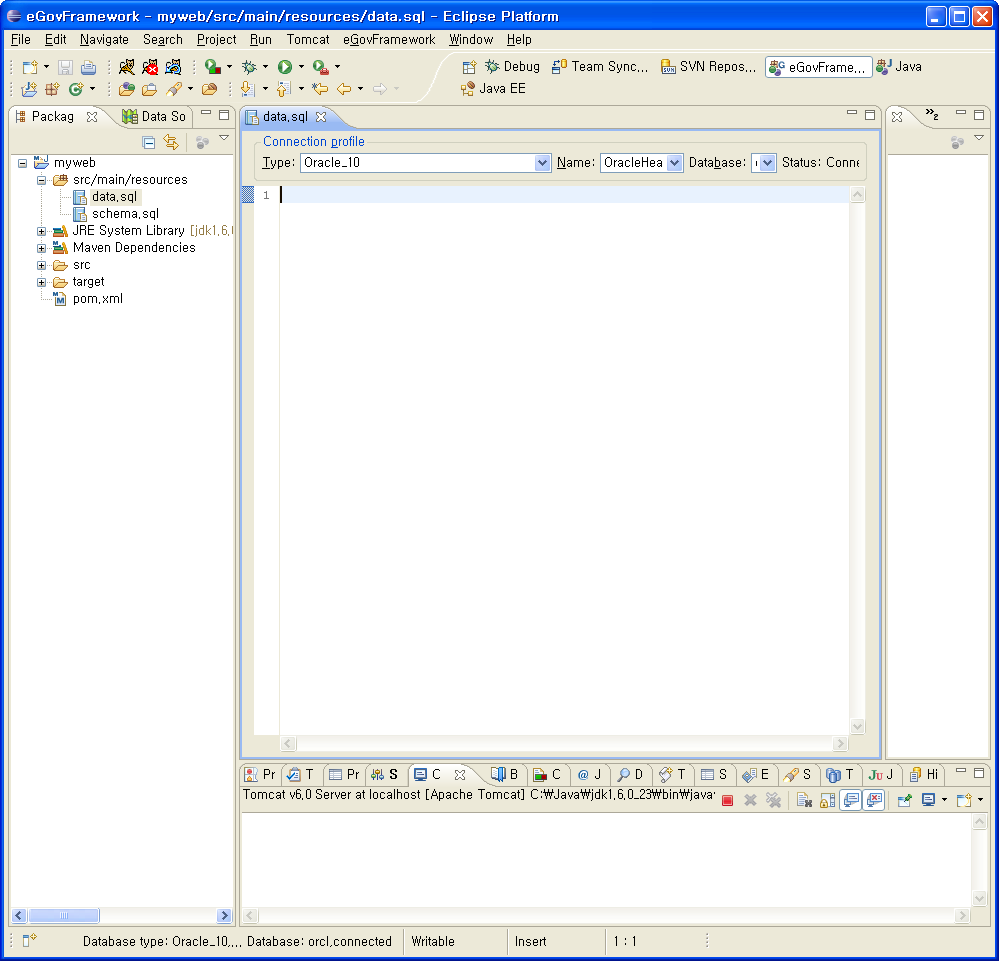Open the Database dropdown in connection profile
The height and width of the screenshot is (961, 999).
[x=768, y=163]
